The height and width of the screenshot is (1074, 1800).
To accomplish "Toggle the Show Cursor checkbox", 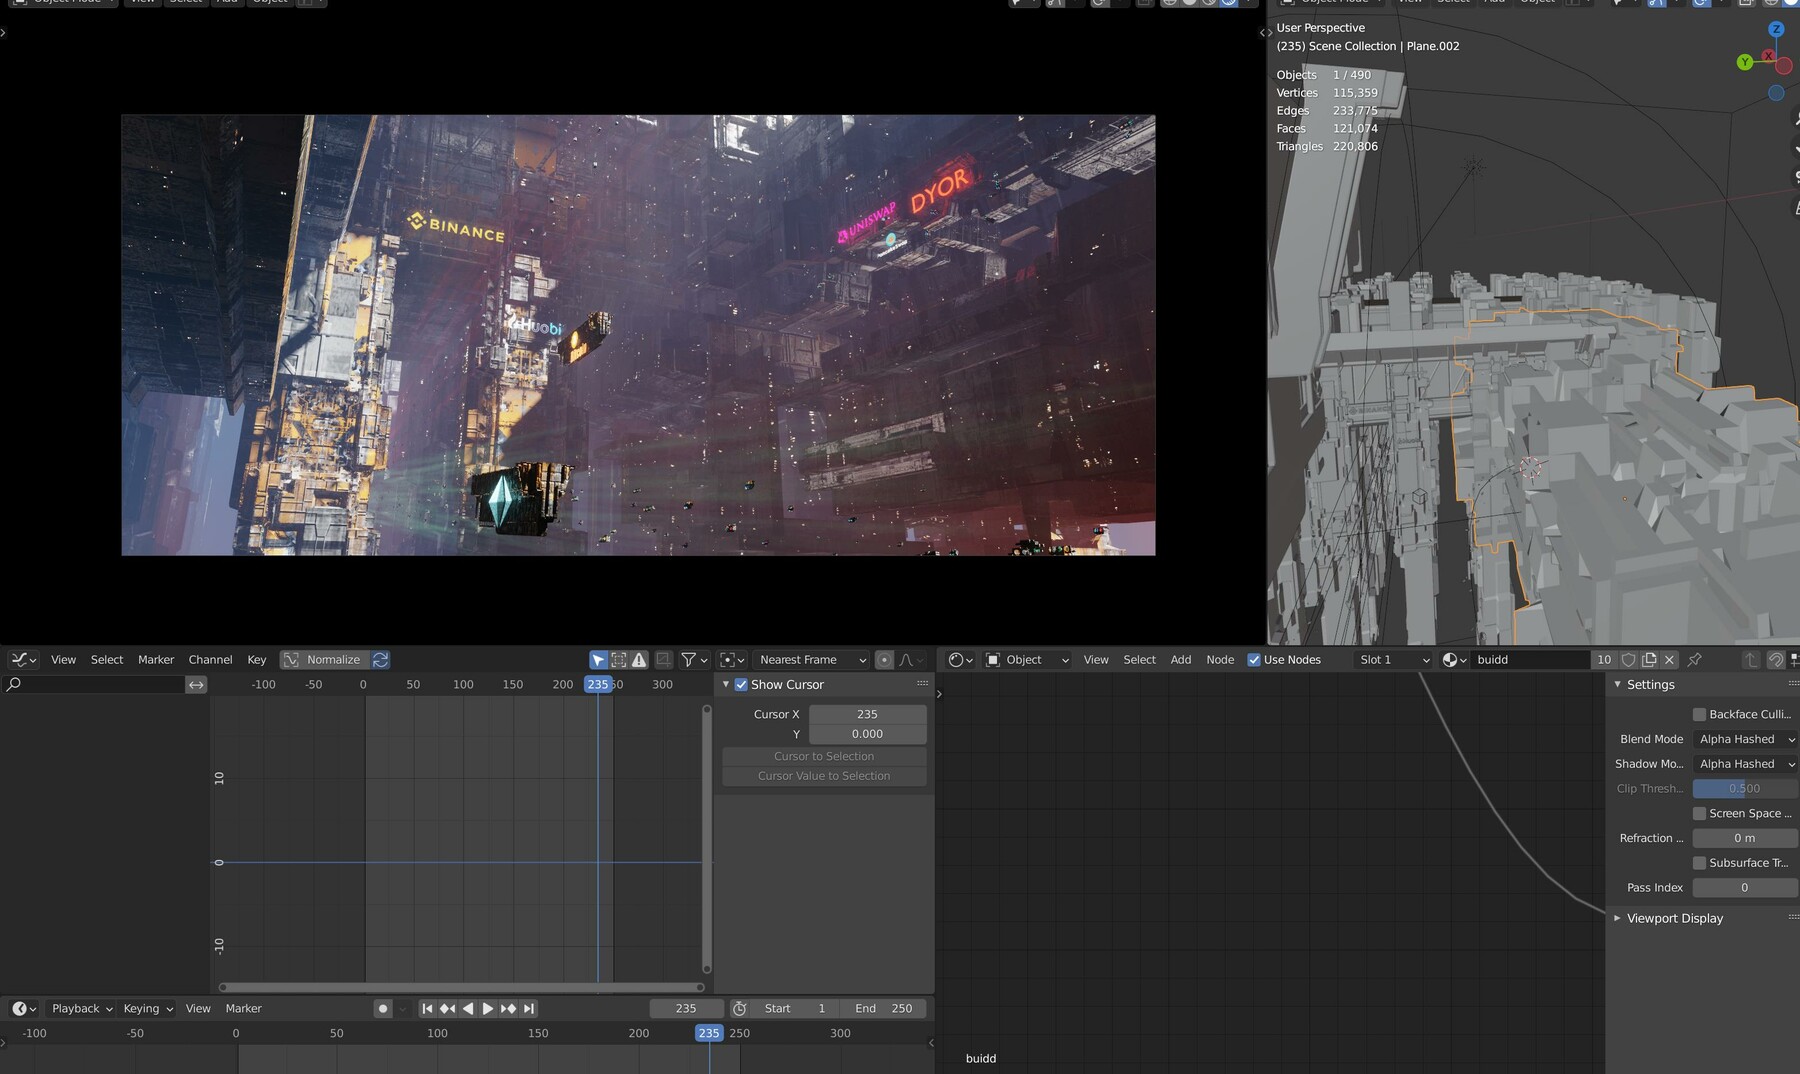I will tap(741, 684).
